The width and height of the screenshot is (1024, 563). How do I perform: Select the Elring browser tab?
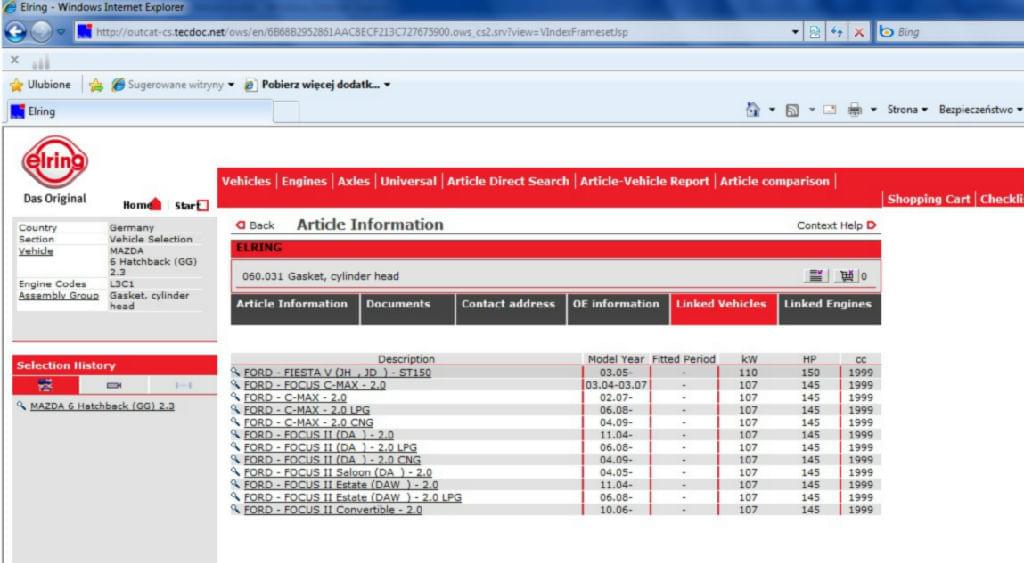(x=140, y=112)
